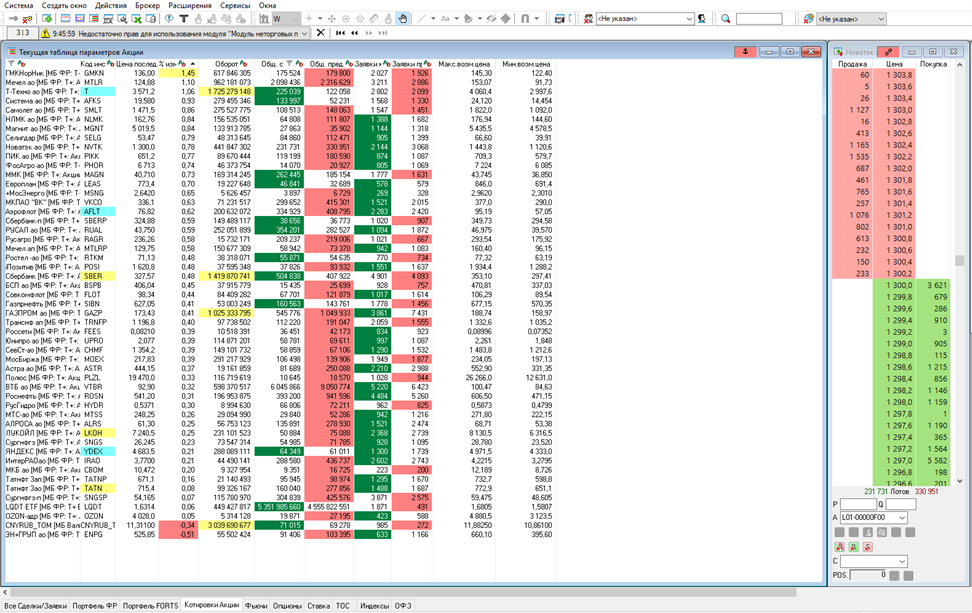Expand the magnet tool dropdown arrow
This screenshot has width=972, height=613.
[x=536, y=19]
